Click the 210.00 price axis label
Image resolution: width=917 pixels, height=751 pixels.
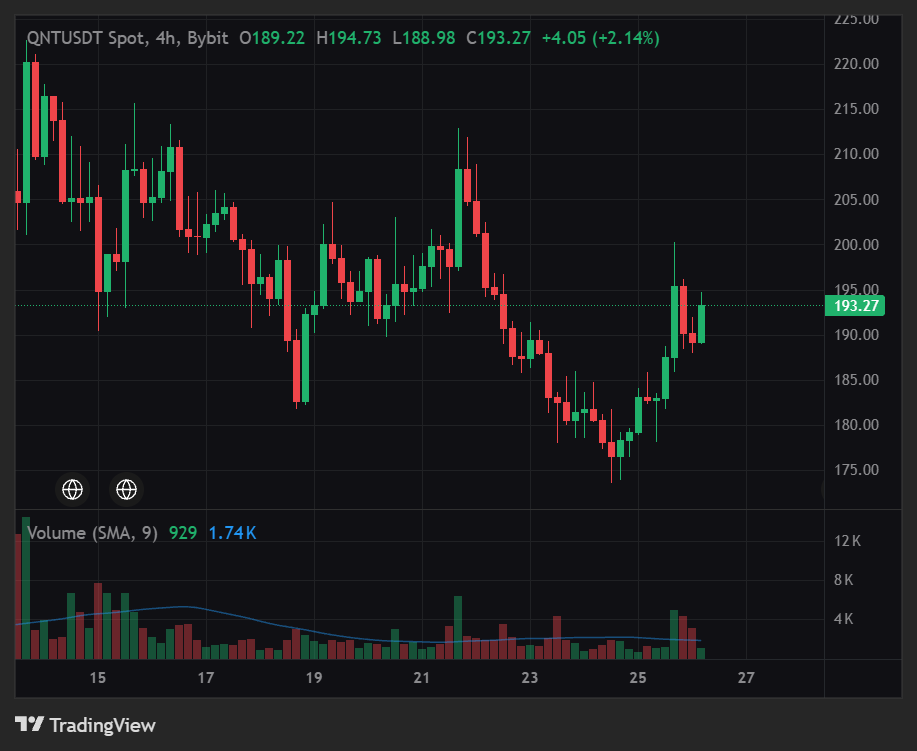pos(856,154)
